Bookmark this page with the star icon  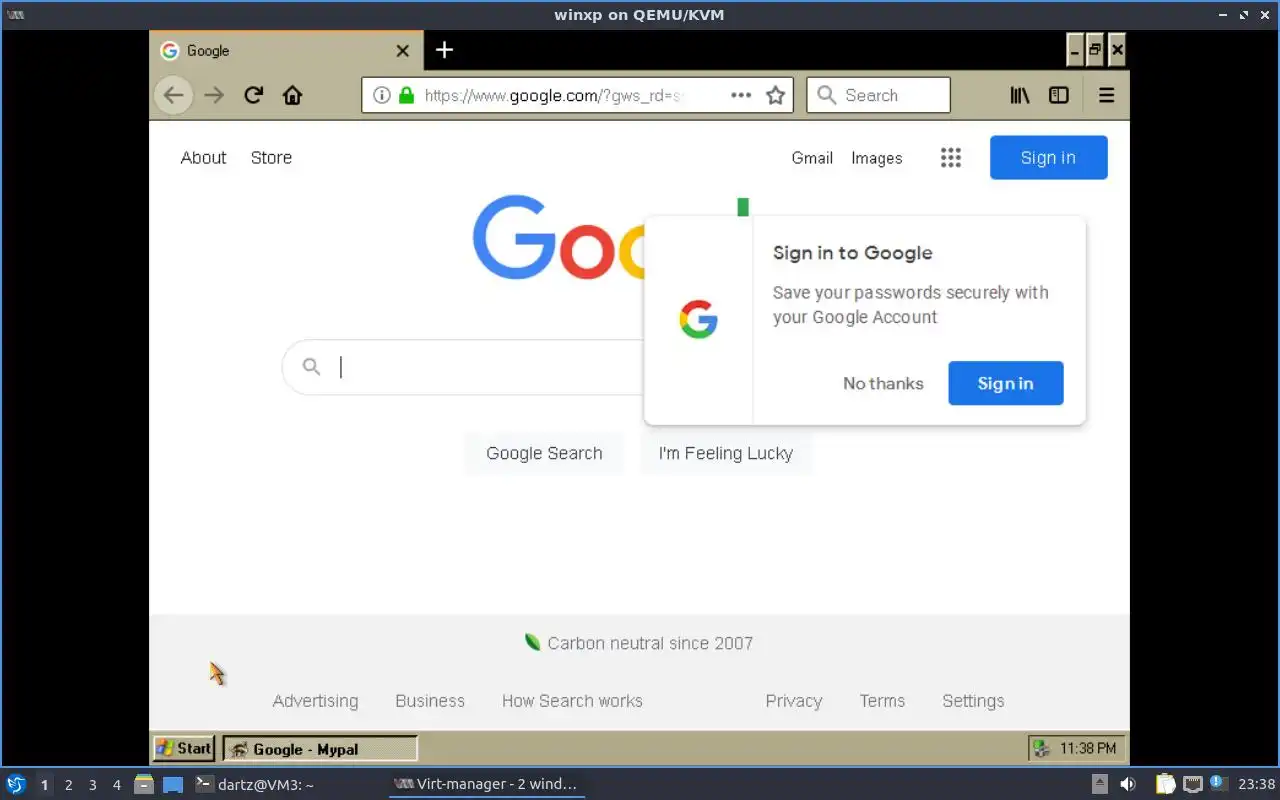point(775,95)
